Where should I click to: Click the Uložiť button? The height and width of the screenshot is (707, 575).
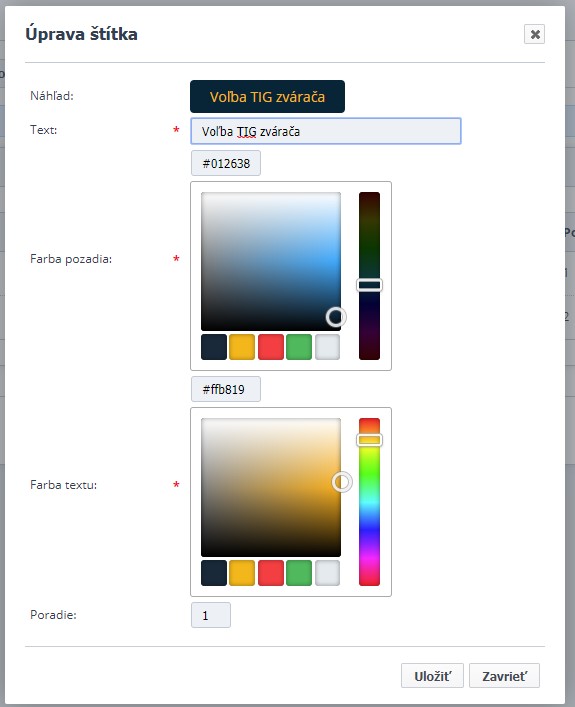(432, 675)
